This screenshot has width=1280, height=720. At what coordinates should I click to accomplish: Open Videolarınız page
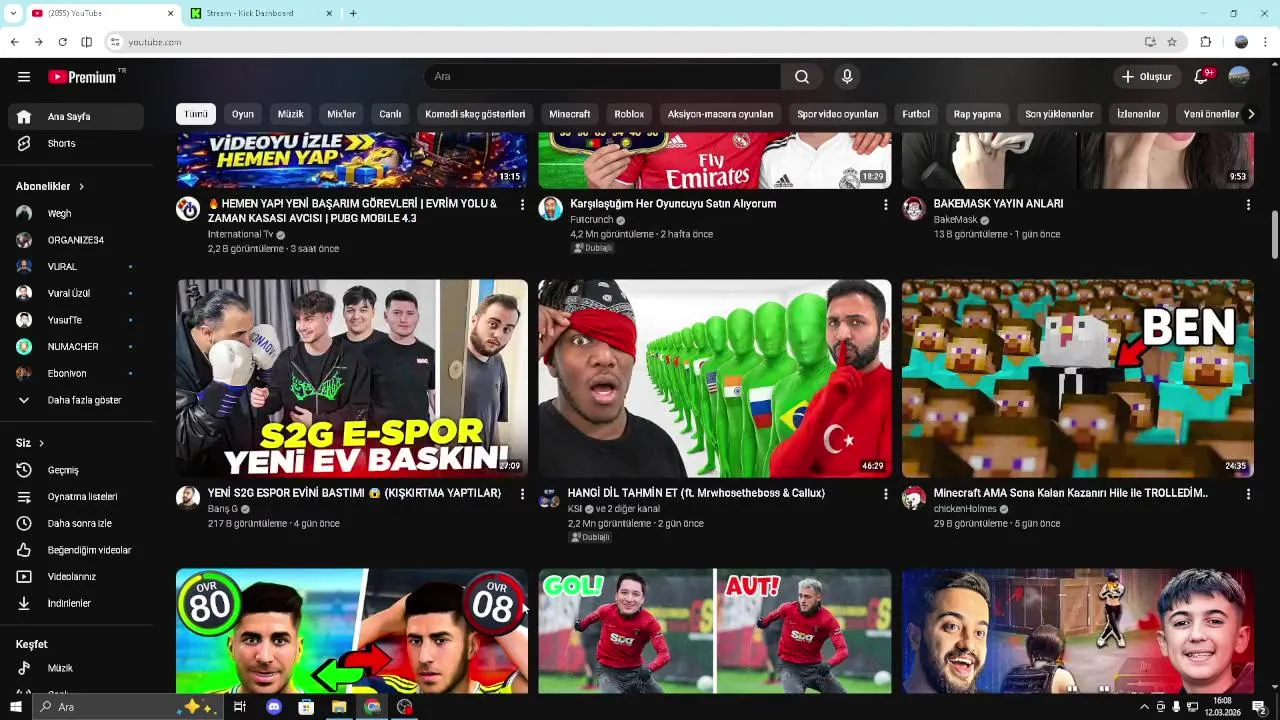click(76, 577)
